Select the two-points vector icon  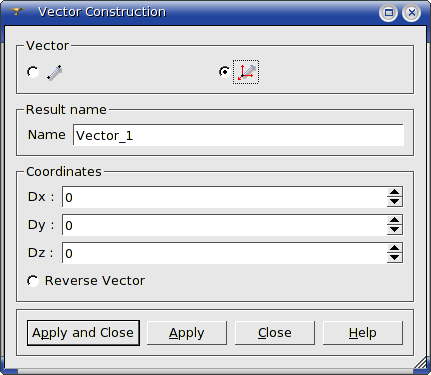pyautogui.click(x=54, y=72)
